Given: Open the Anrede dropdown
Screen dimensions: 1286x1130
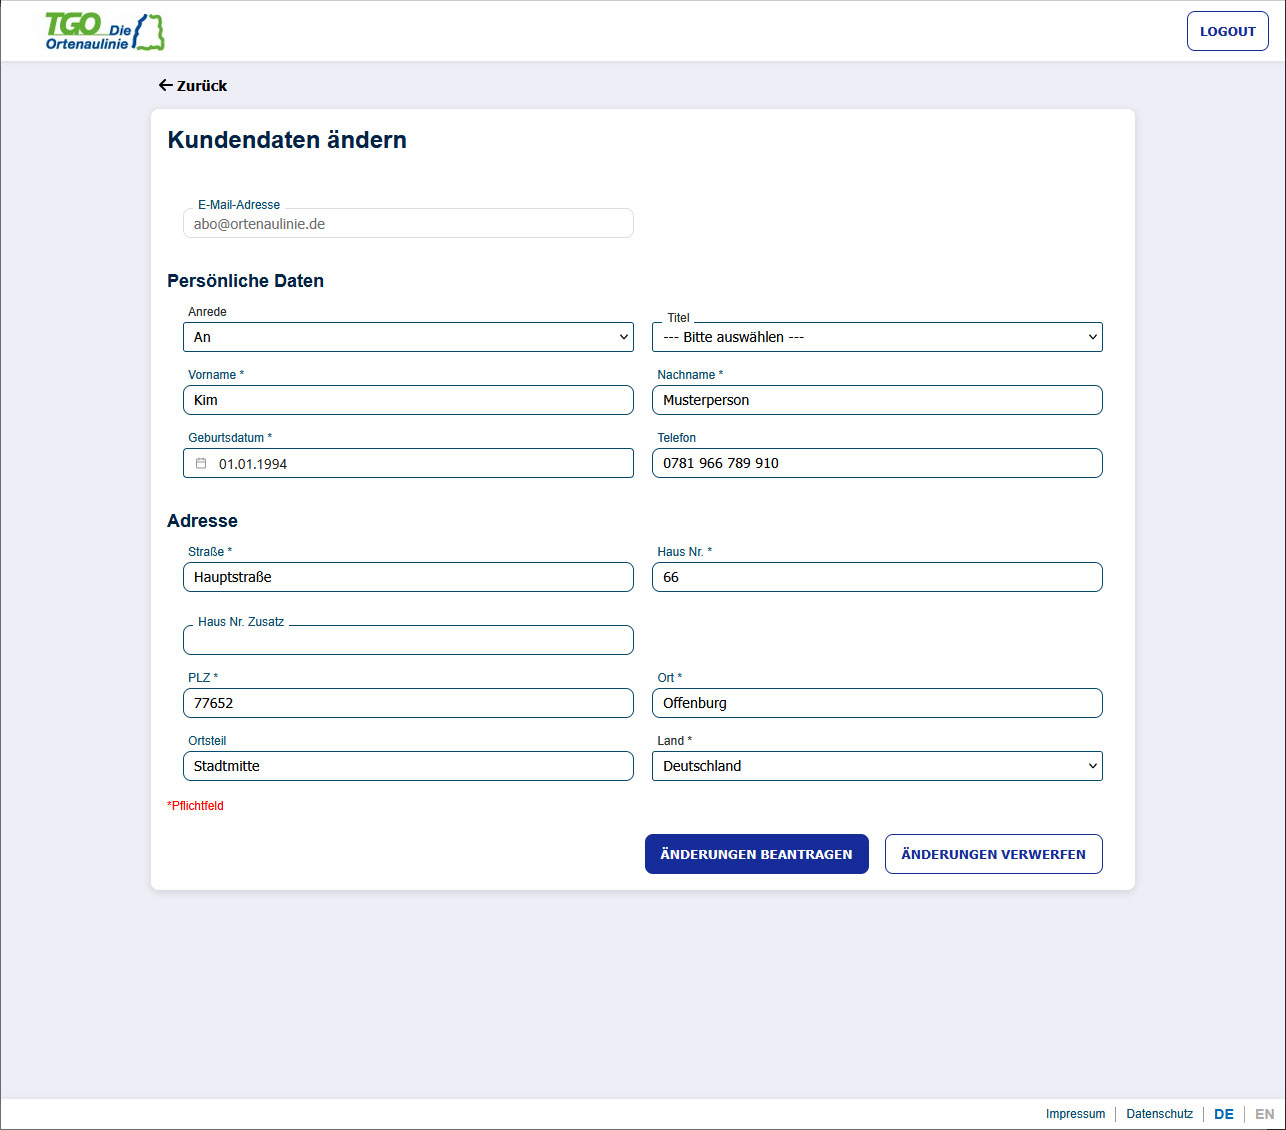Looking at the screenshot, I should (x=408, y=337).
